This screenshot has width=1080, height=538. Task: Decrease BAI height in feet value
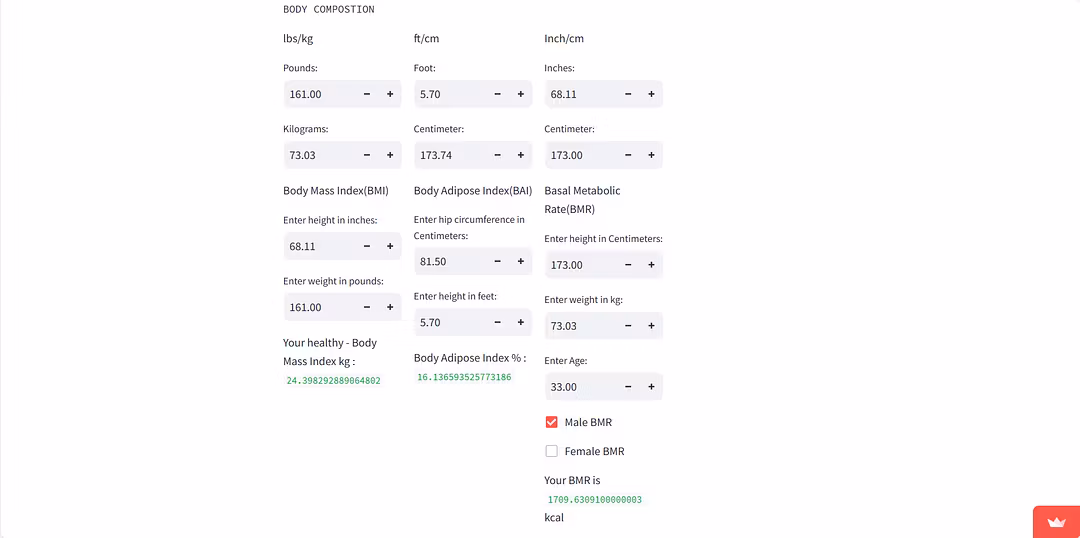498,322
